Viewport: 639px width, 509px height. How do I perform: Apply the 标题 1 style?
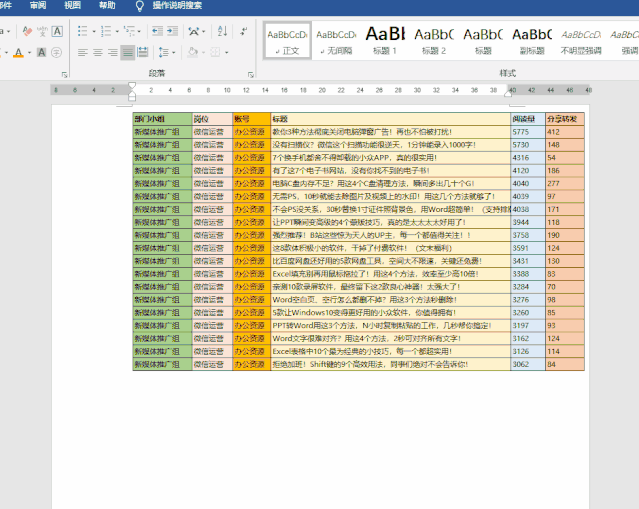(385, 41)
